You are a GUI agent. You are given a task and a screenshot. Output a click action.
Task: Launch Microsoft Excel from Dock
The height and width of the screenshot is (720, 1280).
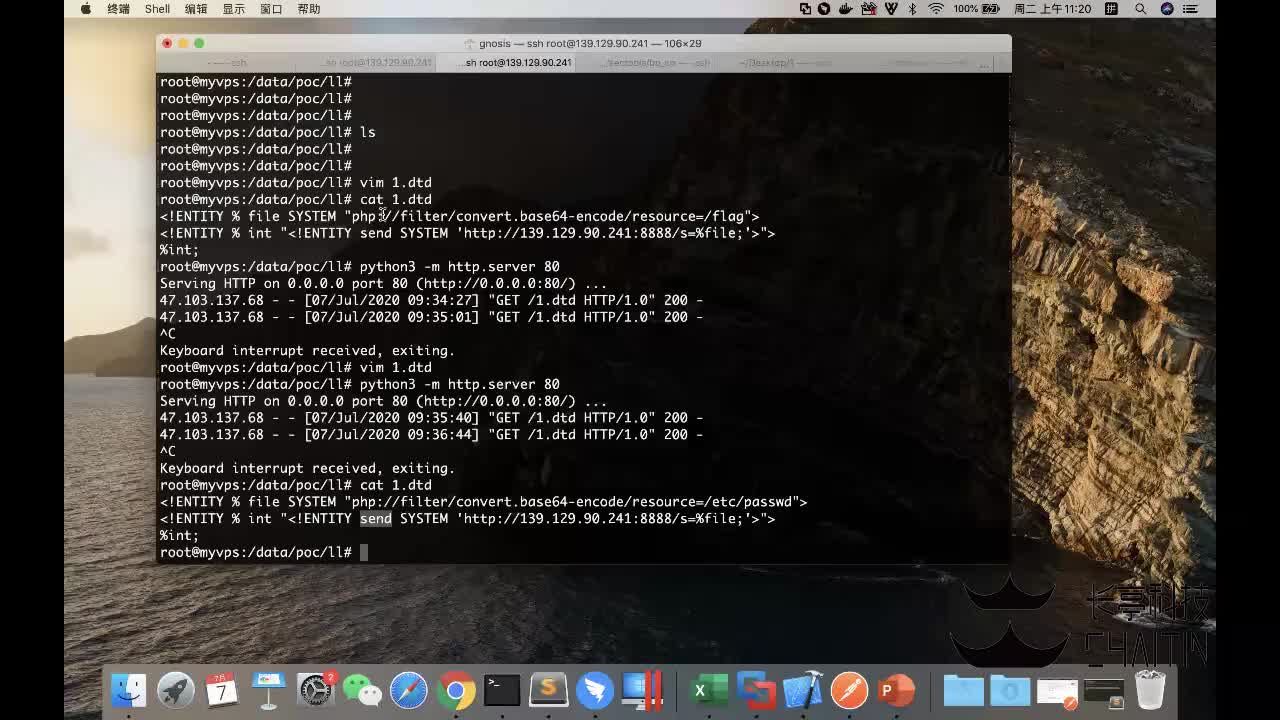[x=709, y=690]
